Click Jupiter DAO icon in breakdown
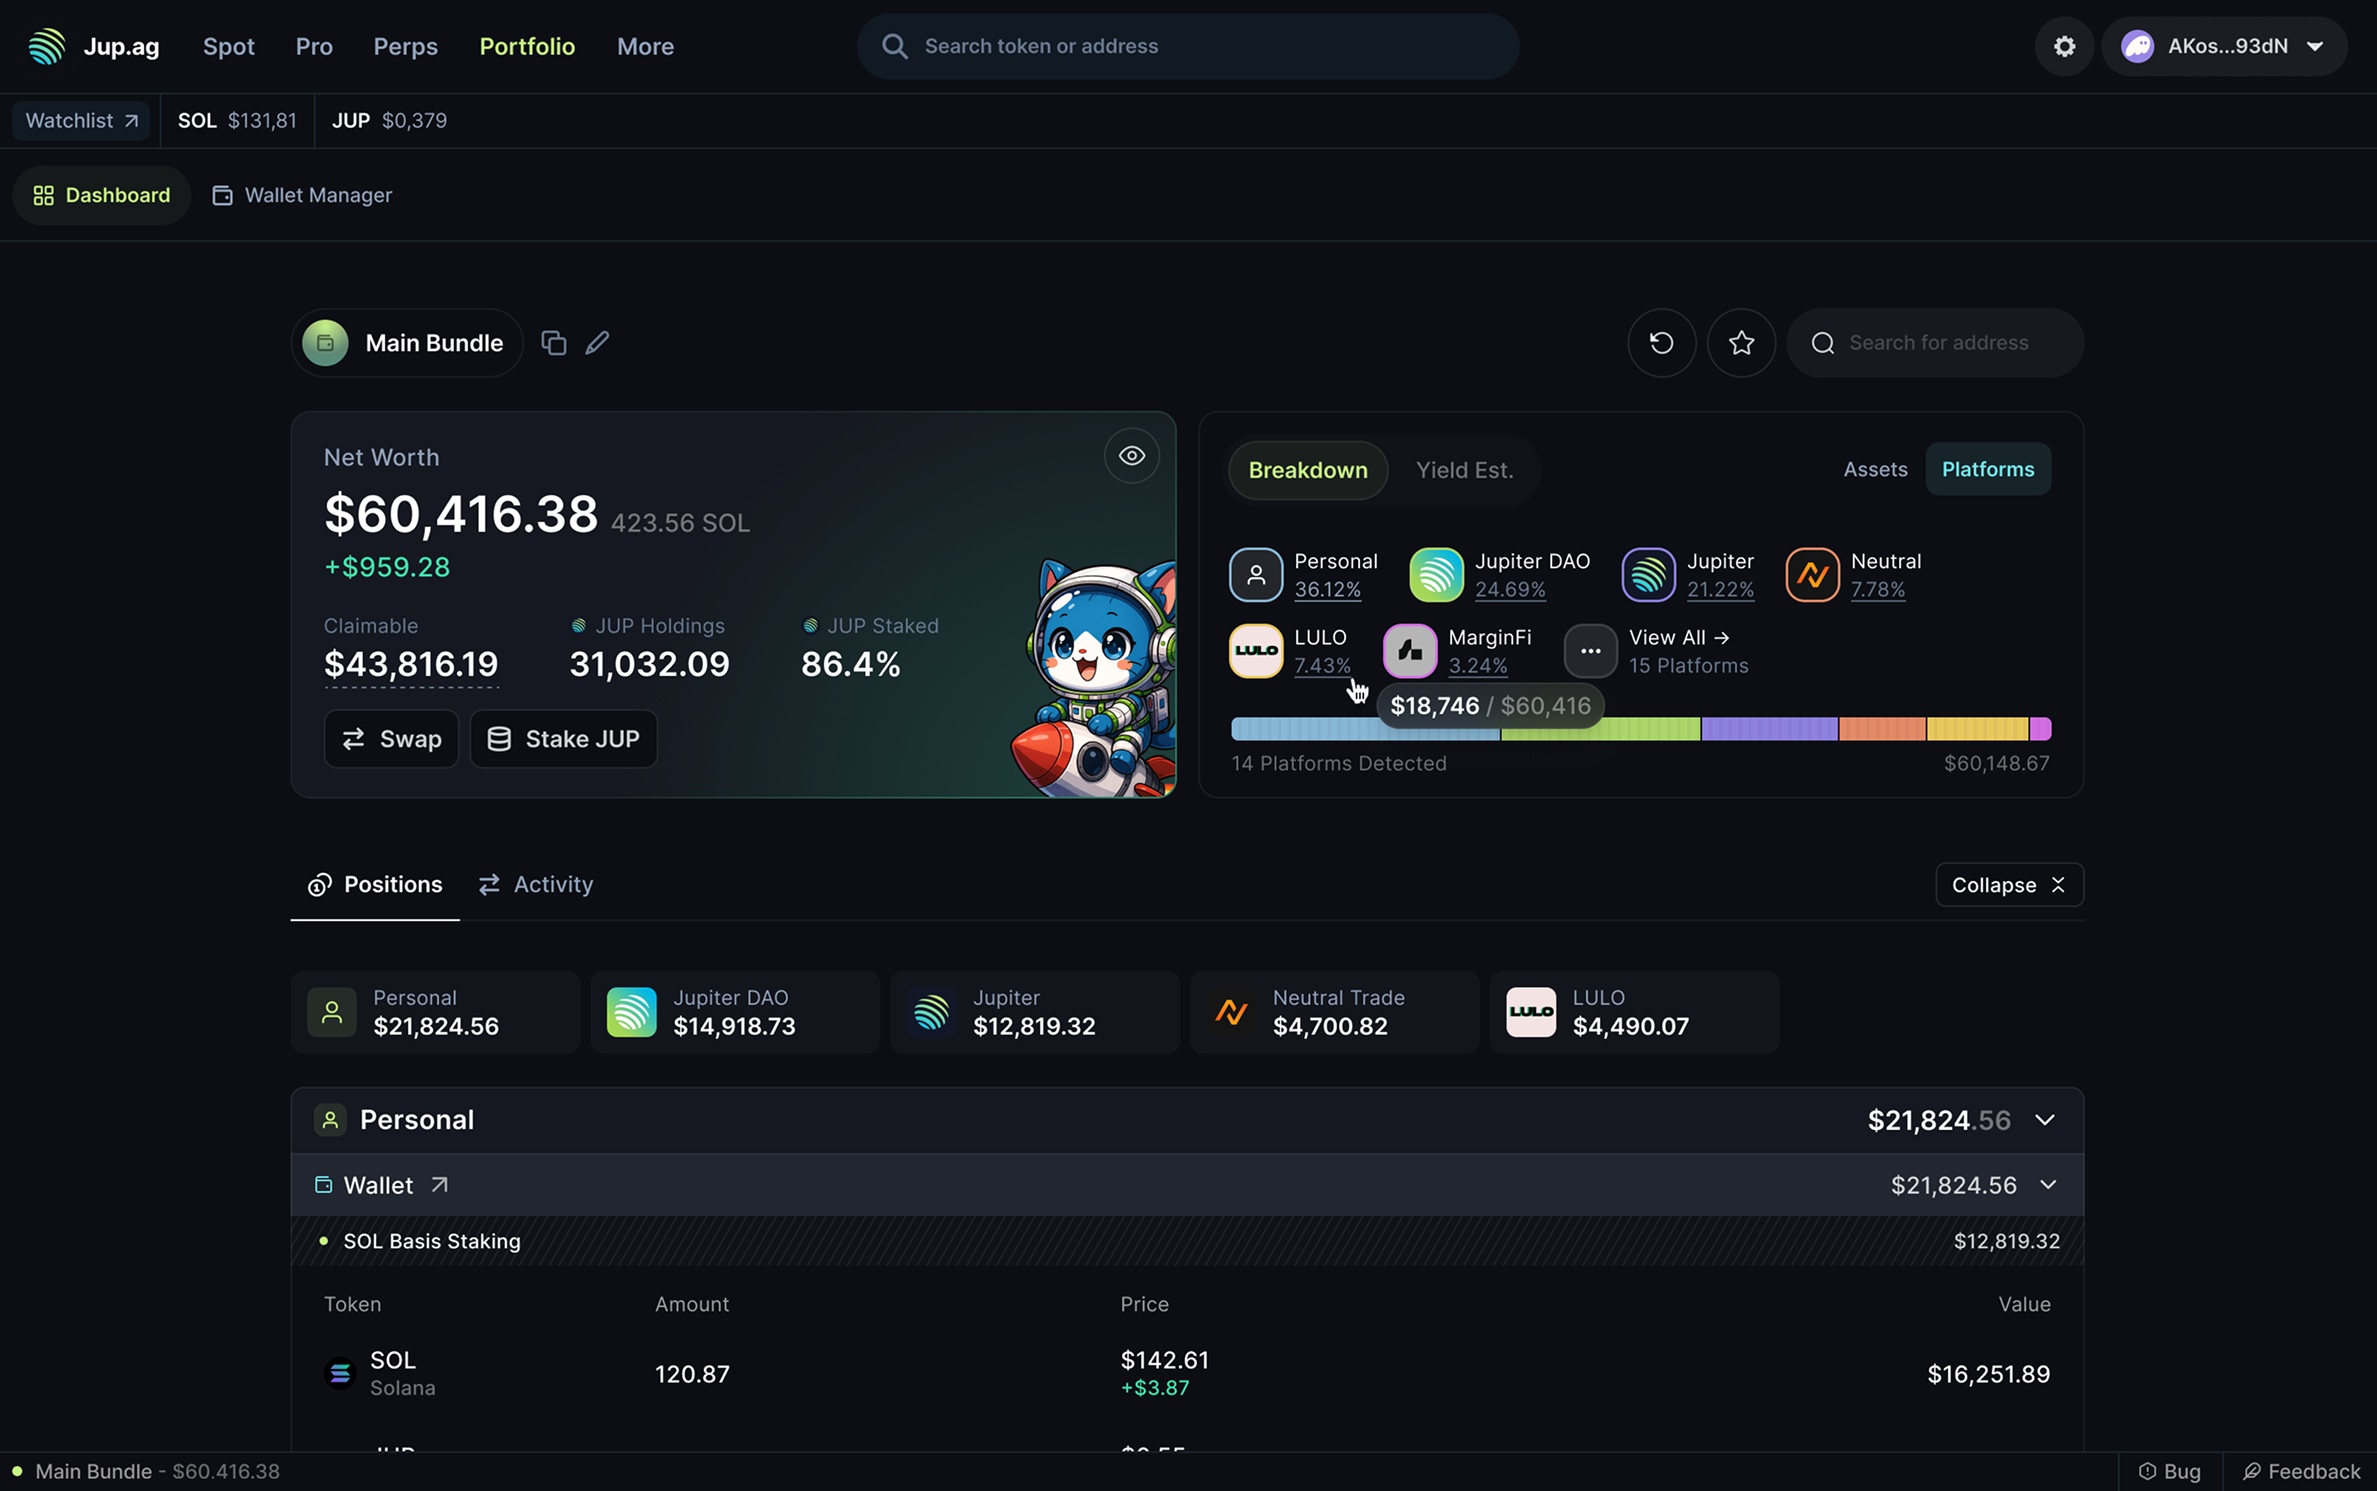Viewport: 2377px width, 1491px height. tap(1436, 575)
